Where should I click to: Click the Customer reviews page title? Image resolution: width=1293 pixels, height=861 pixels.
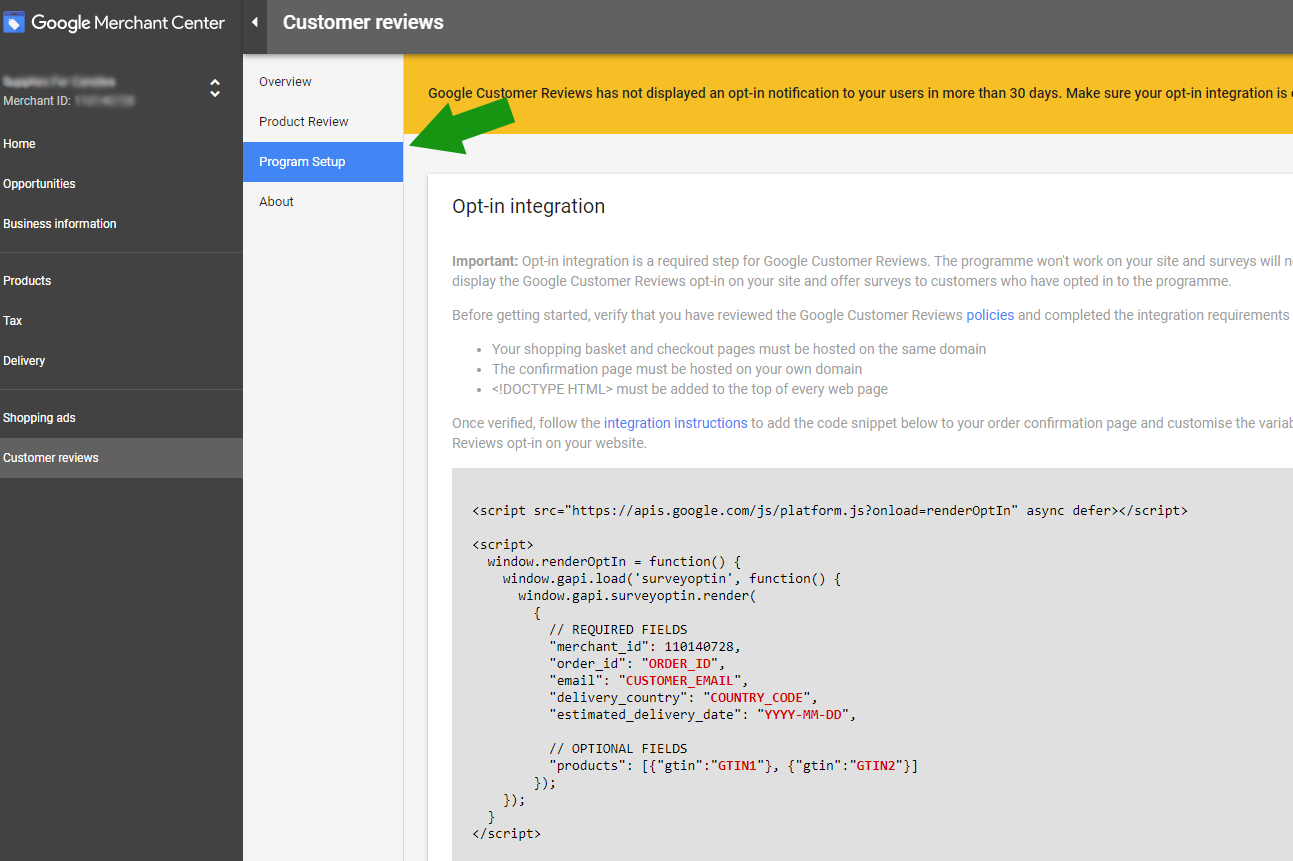click(x=363, y=22)
